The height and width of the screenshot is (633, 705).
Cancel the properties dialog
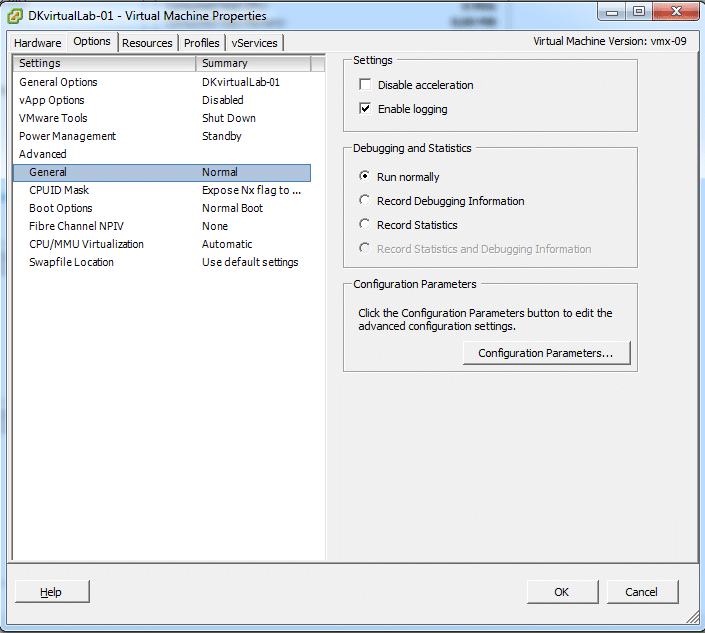(x=642, y=592)
